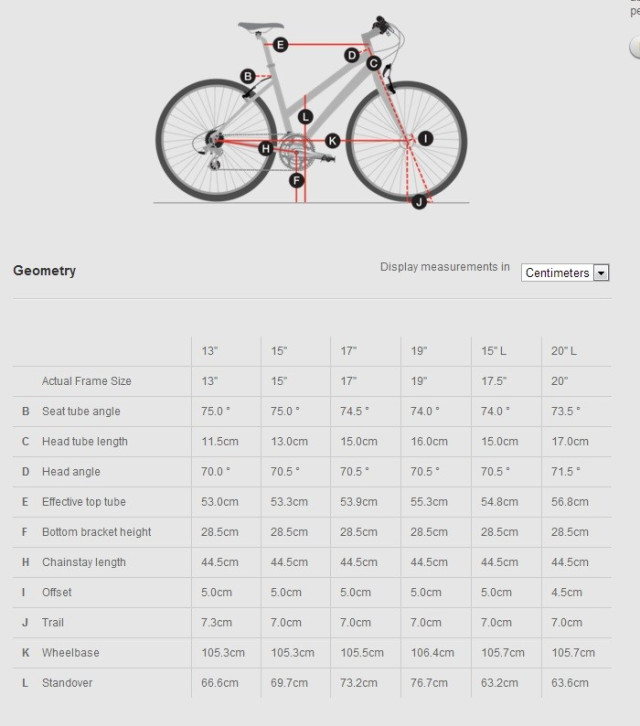Select the D marker on the bike diagram
This screenshot has height=726, width=640.
351,55
